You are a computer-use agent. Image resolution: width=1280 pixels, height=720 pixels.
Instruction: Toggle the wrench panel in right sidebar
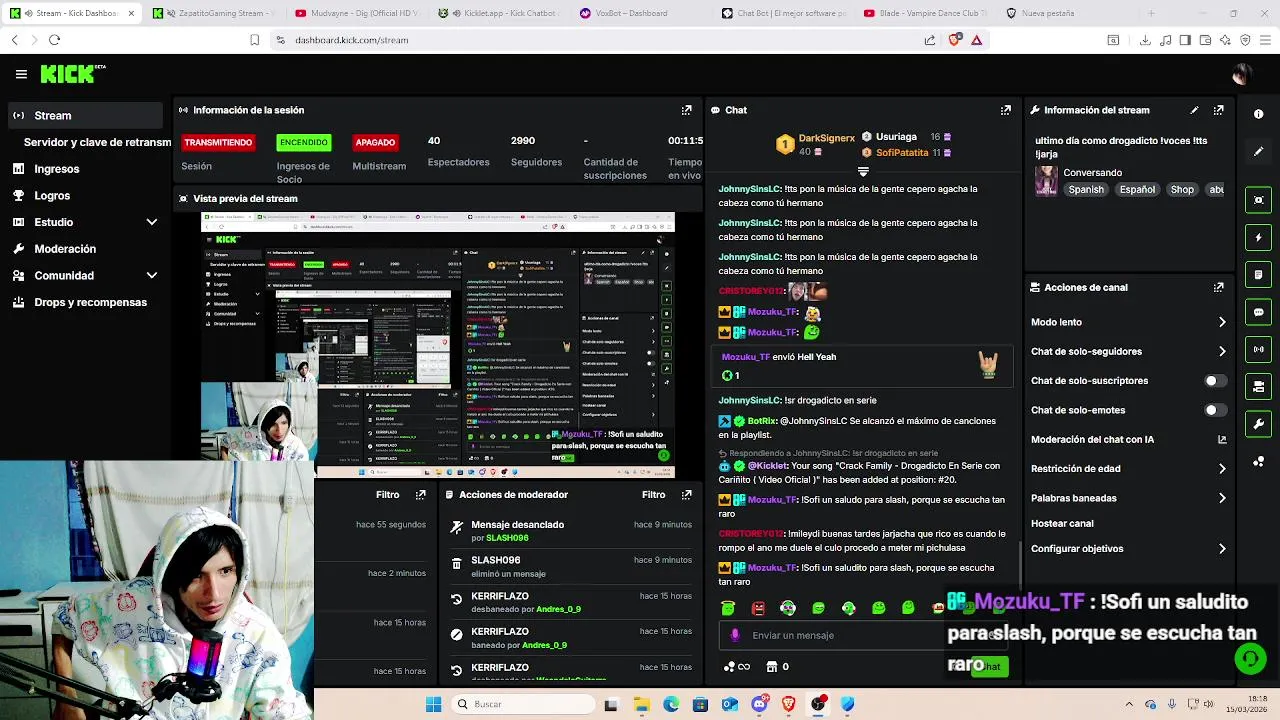coord(1259,424)
